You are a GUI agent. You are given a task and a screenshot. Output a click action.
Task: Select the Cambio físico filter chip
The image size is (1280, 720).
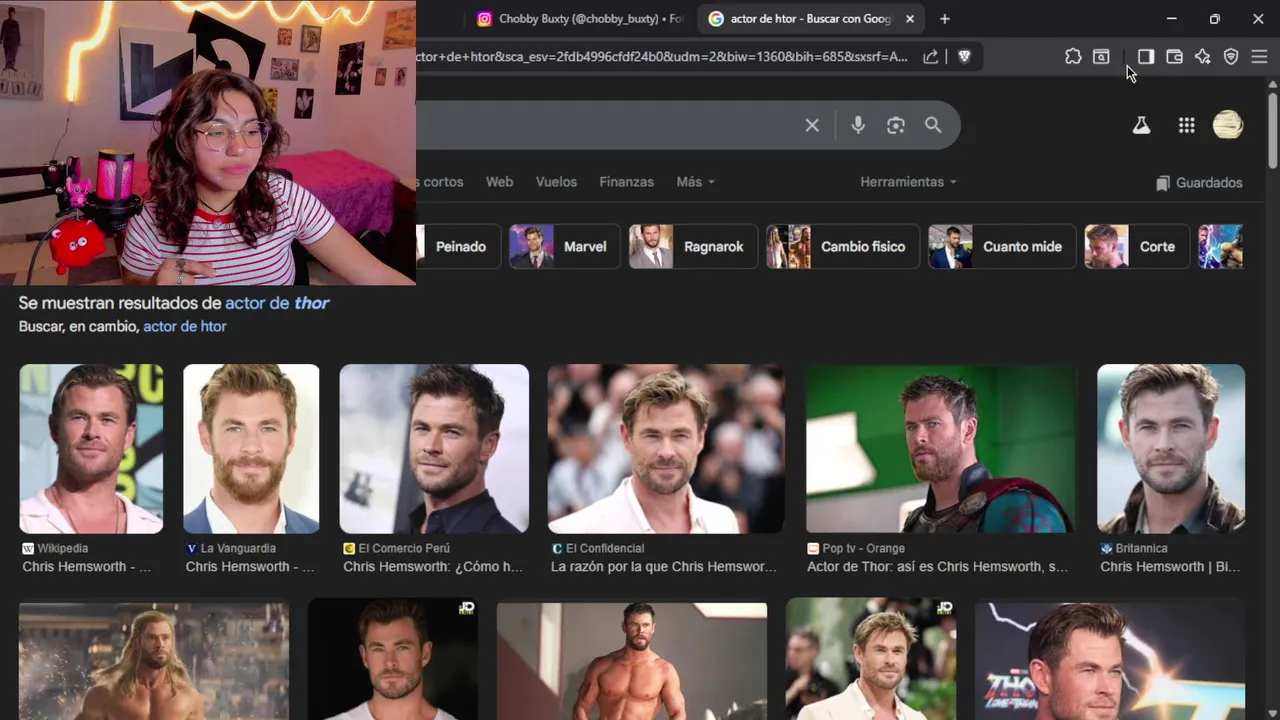tap(842, 247)
